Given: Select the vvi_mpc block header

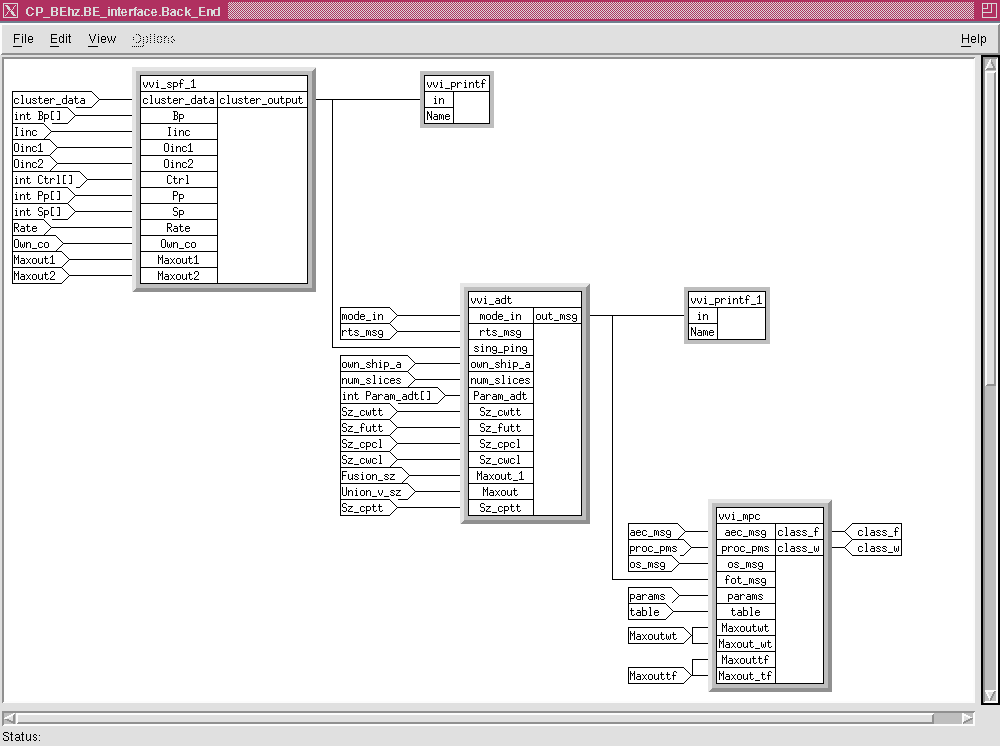Looking at the screenshot, I should [x=769, y=516].
